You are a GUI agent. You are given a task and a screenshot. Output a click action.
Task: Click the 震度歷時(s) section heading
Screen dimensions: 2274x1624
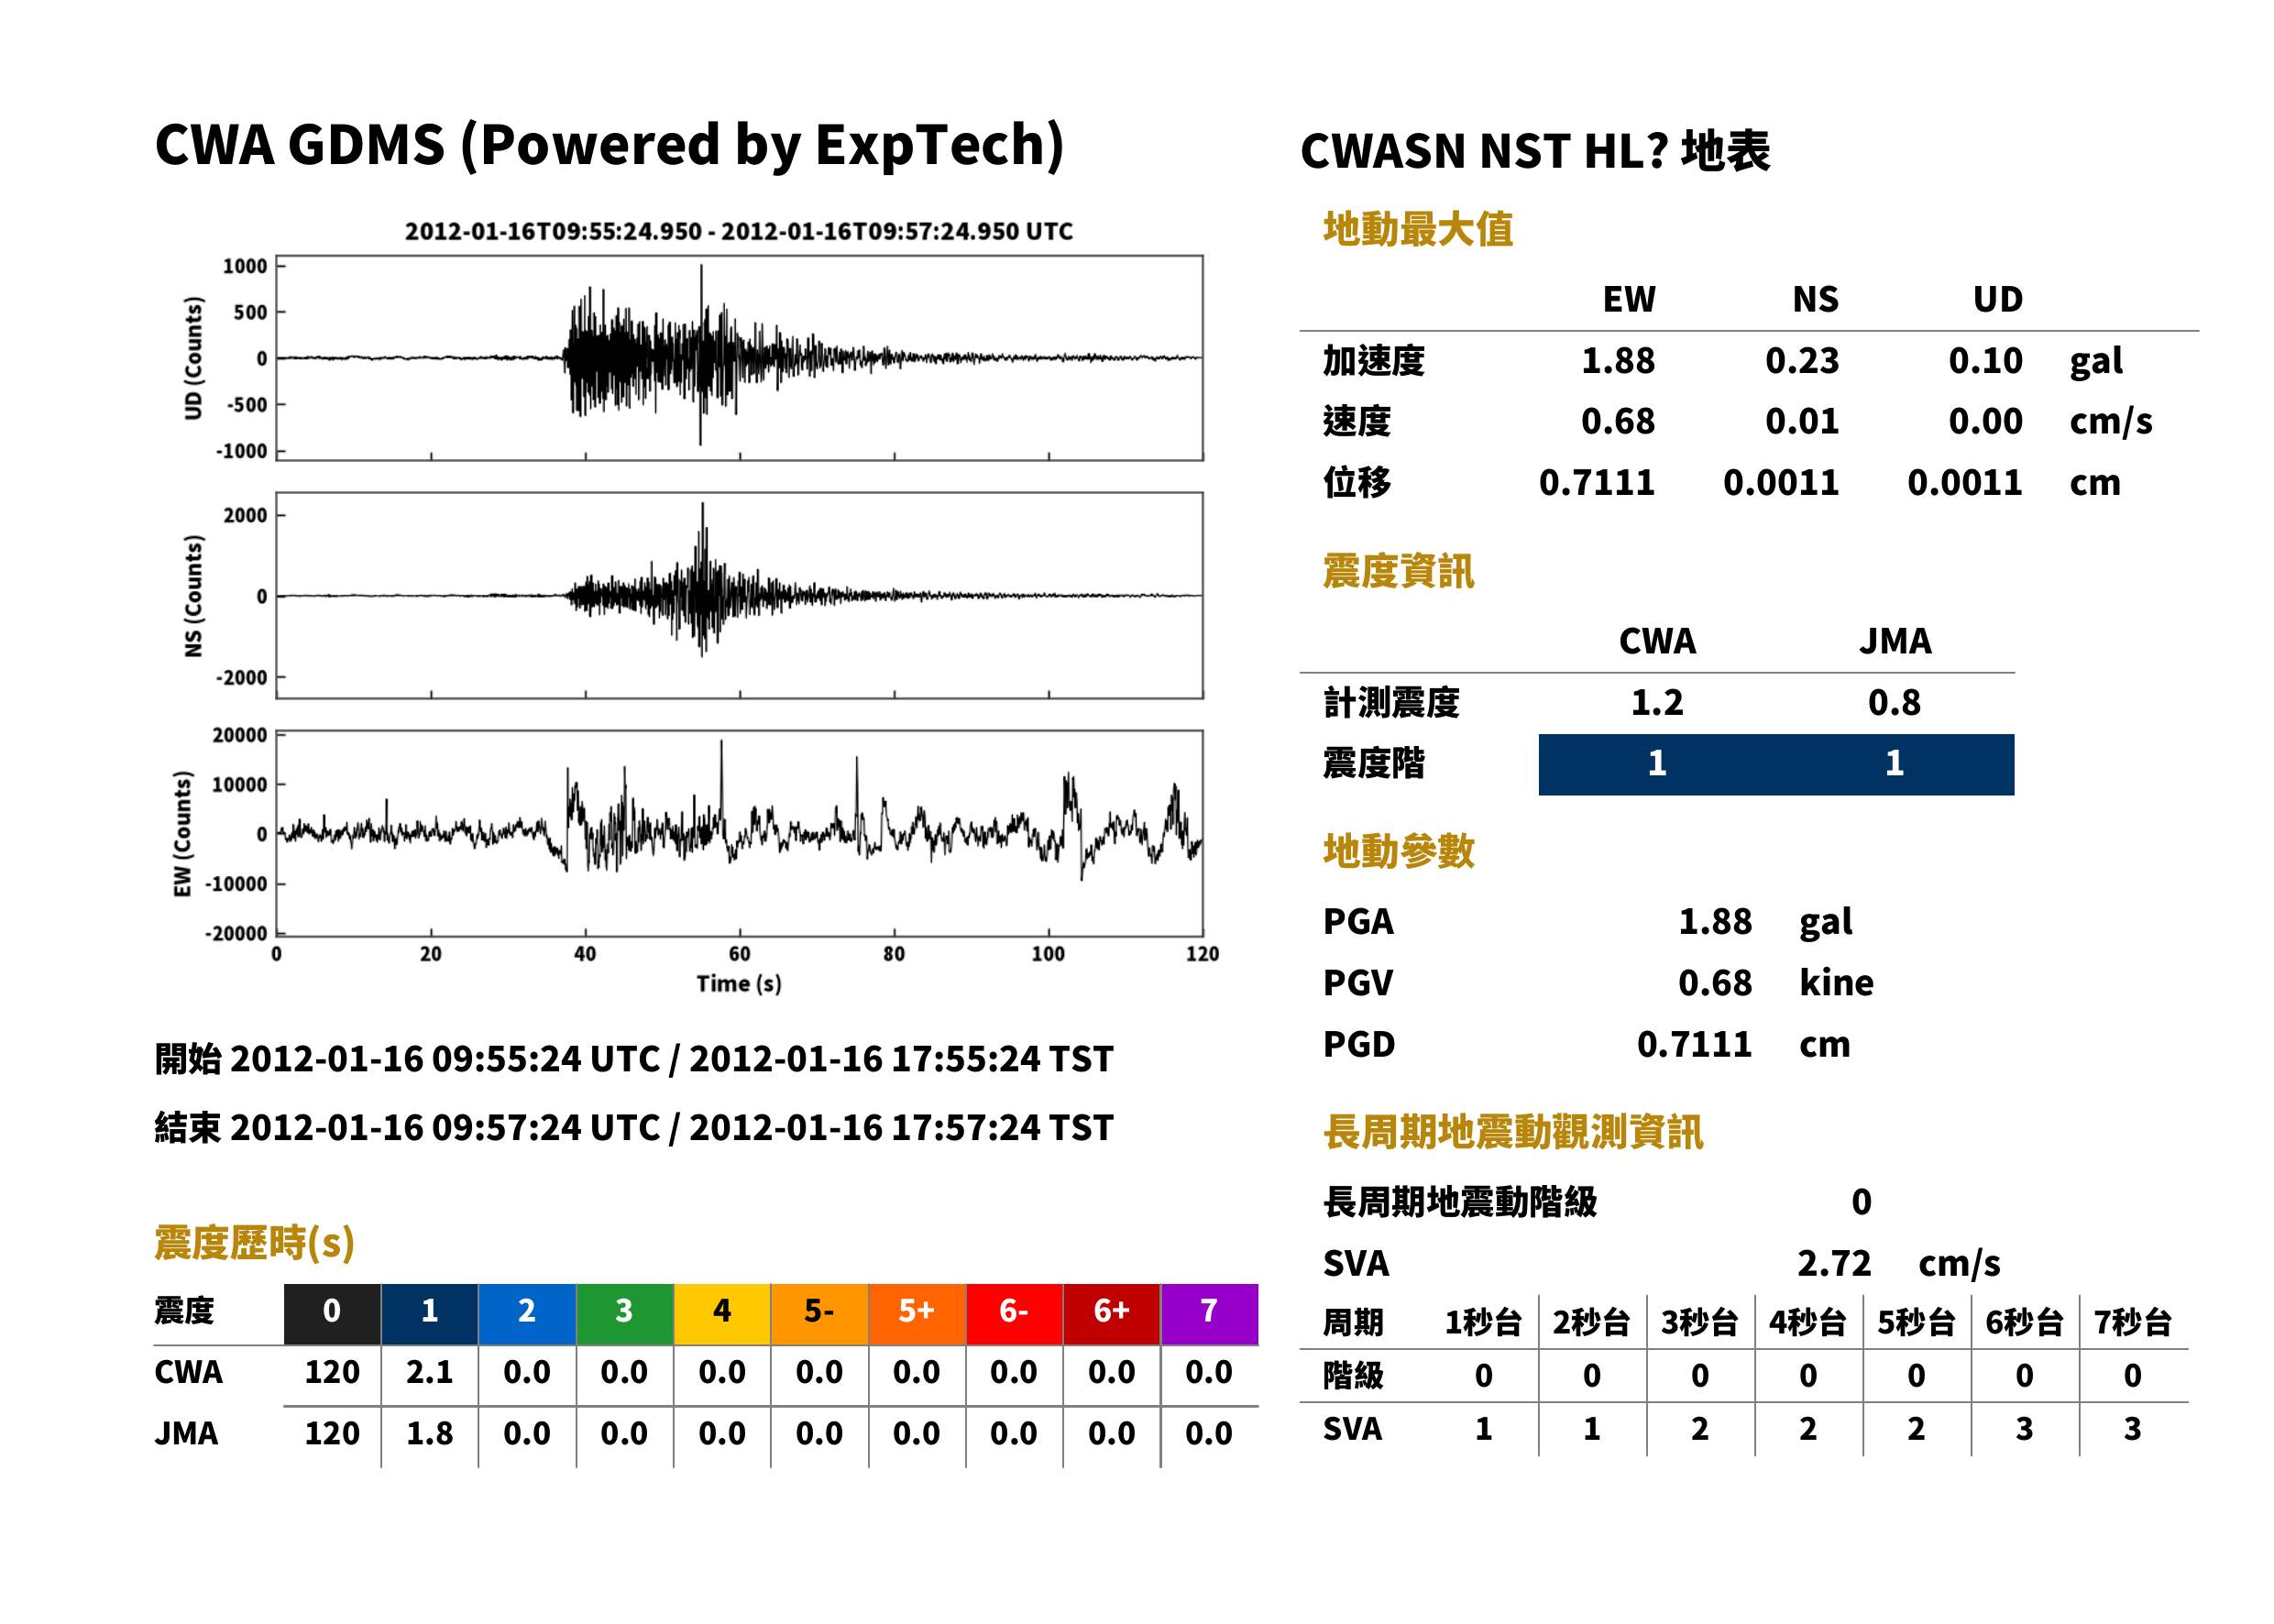tap(255, 1243)
